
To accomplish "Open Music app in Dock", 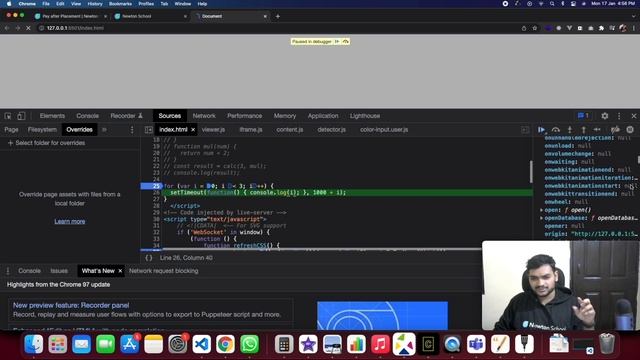I will [380, 344].
